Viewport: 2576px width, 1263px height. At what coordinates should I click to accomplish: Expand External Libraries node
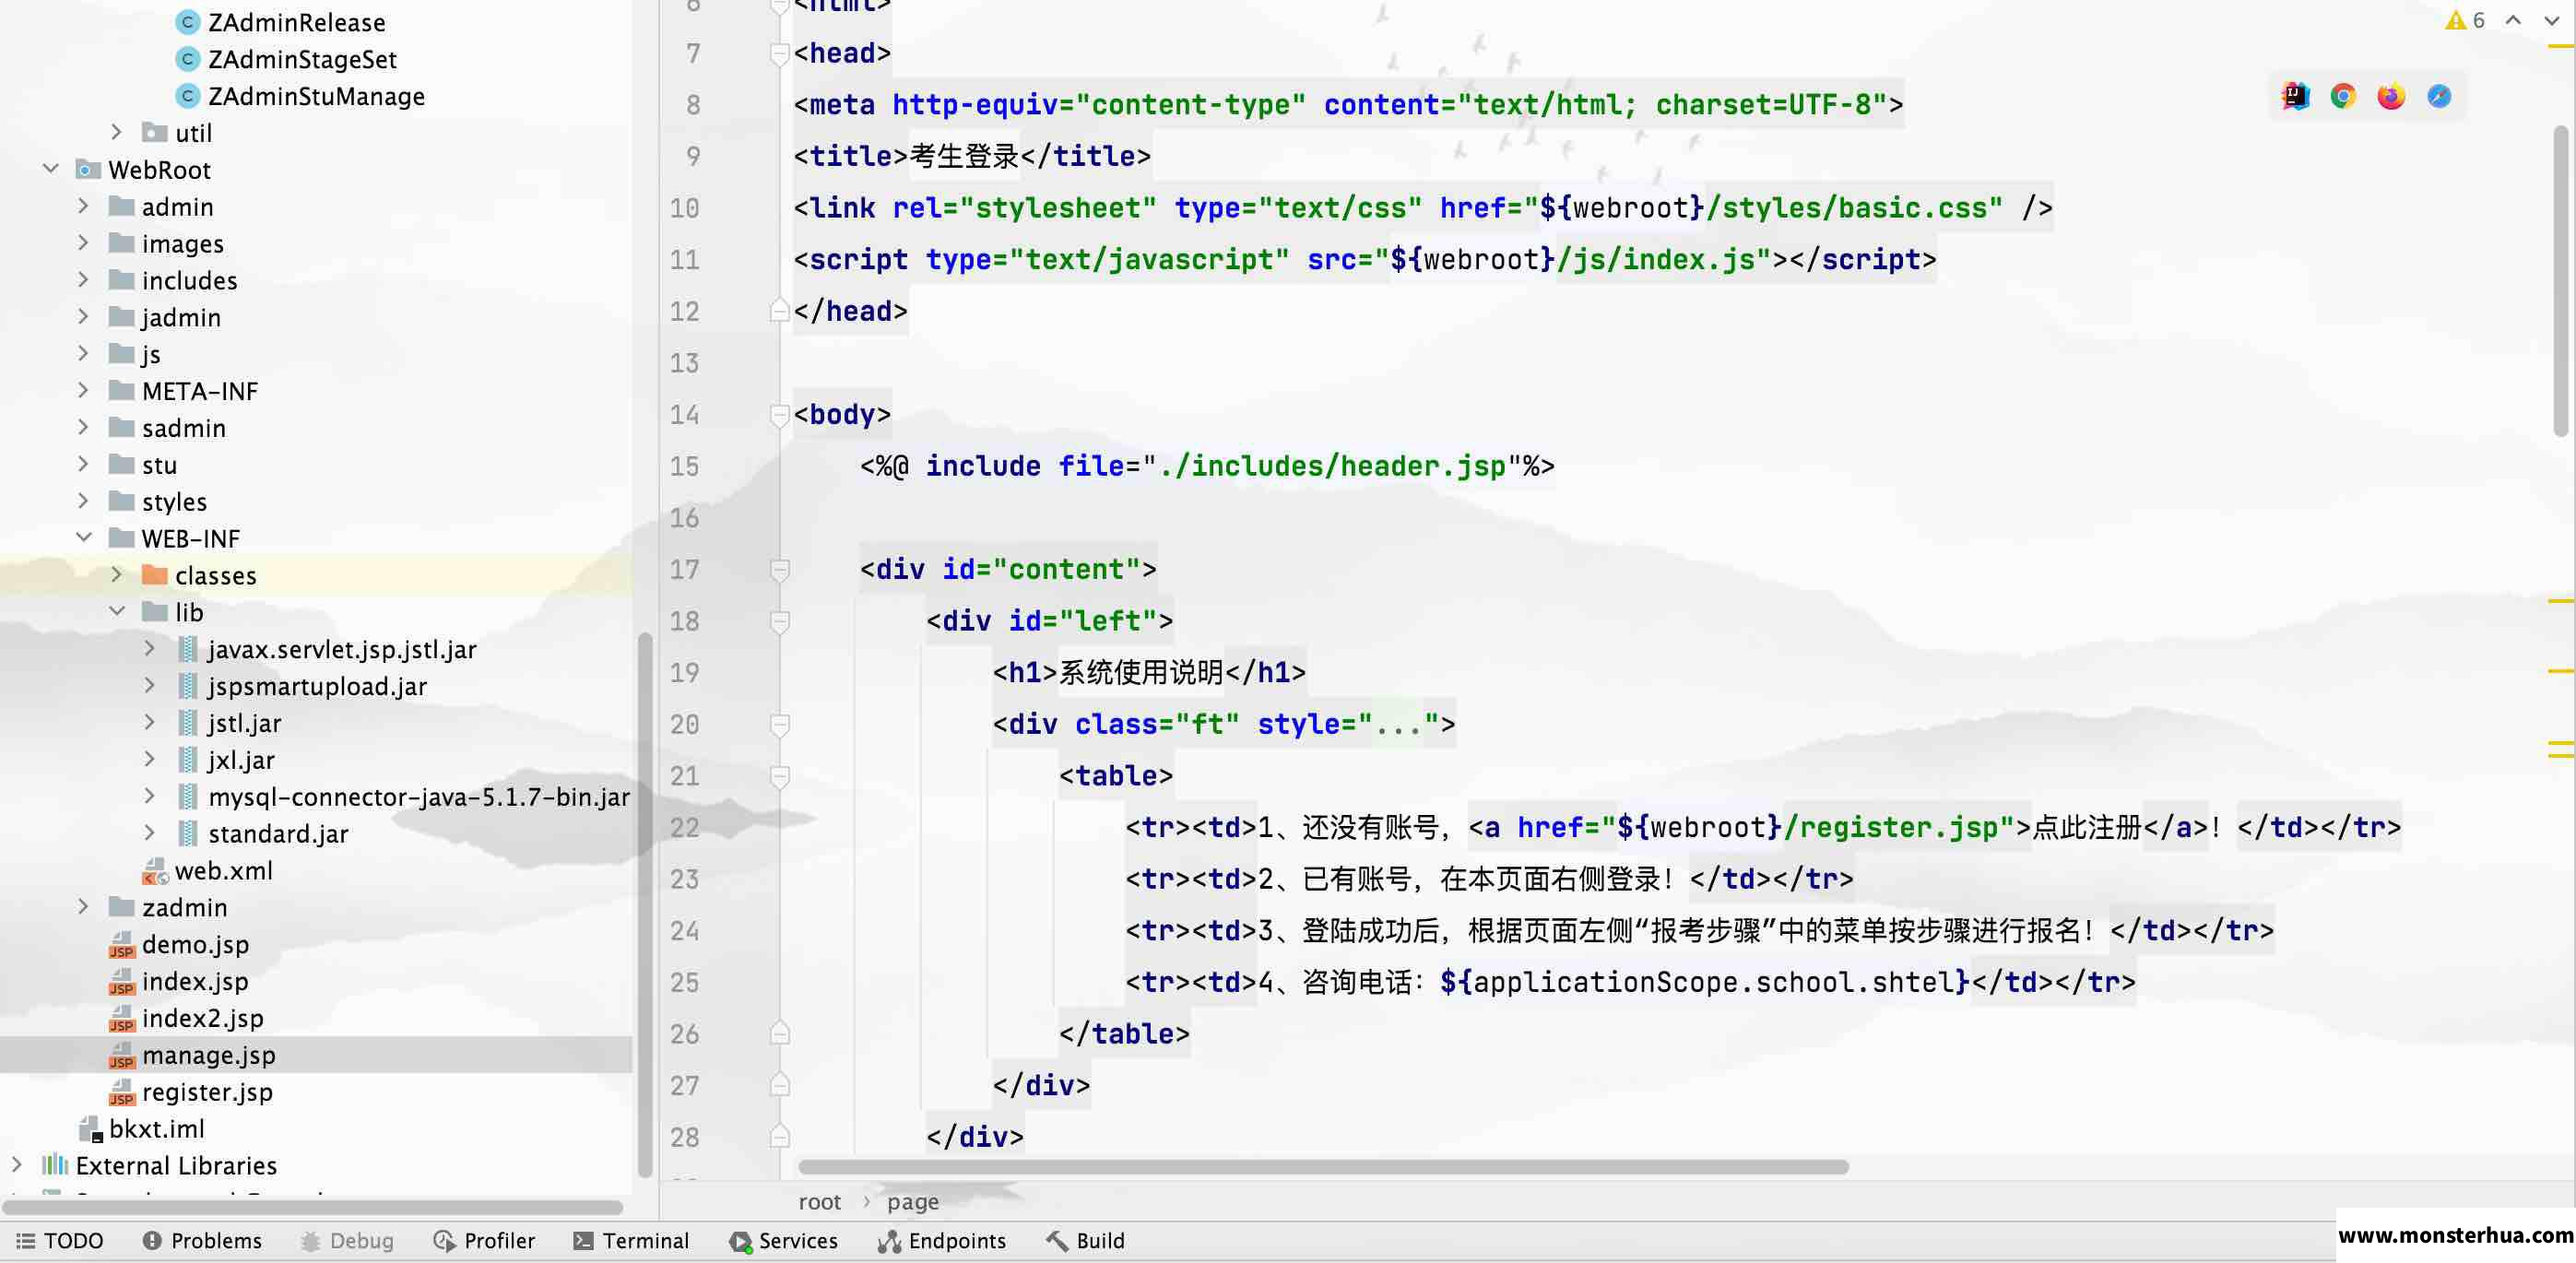(x=16, y=1165)
